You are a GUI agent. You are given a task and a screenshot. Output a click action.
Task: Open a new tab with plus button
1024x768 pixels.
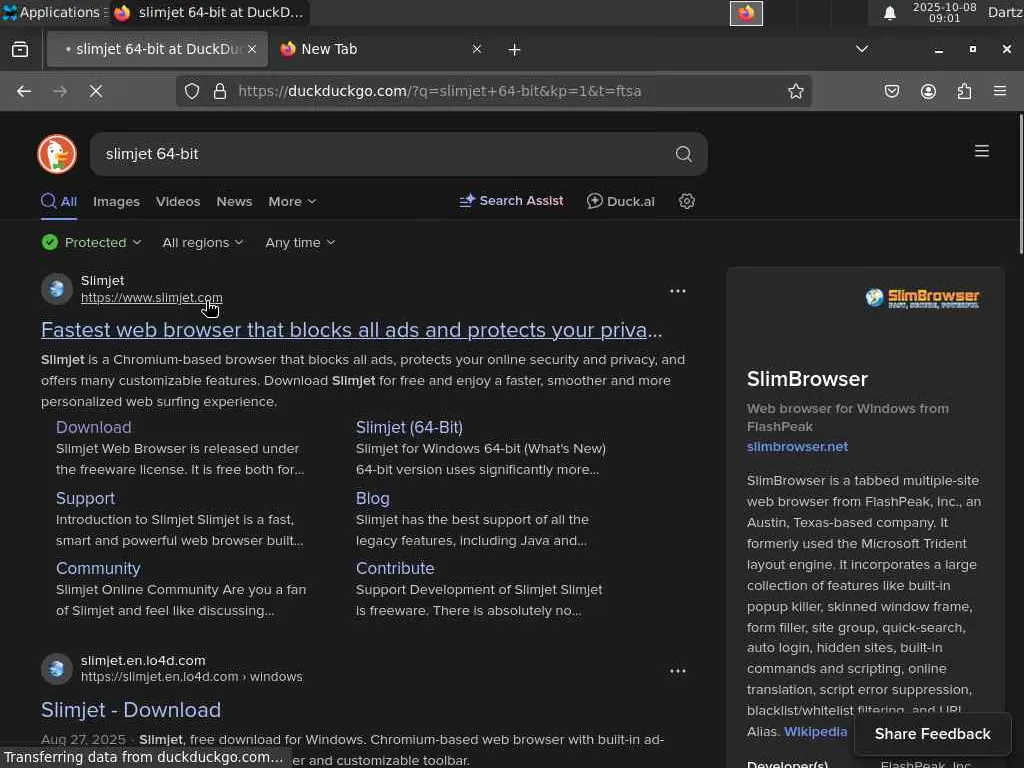pos(515,50)
